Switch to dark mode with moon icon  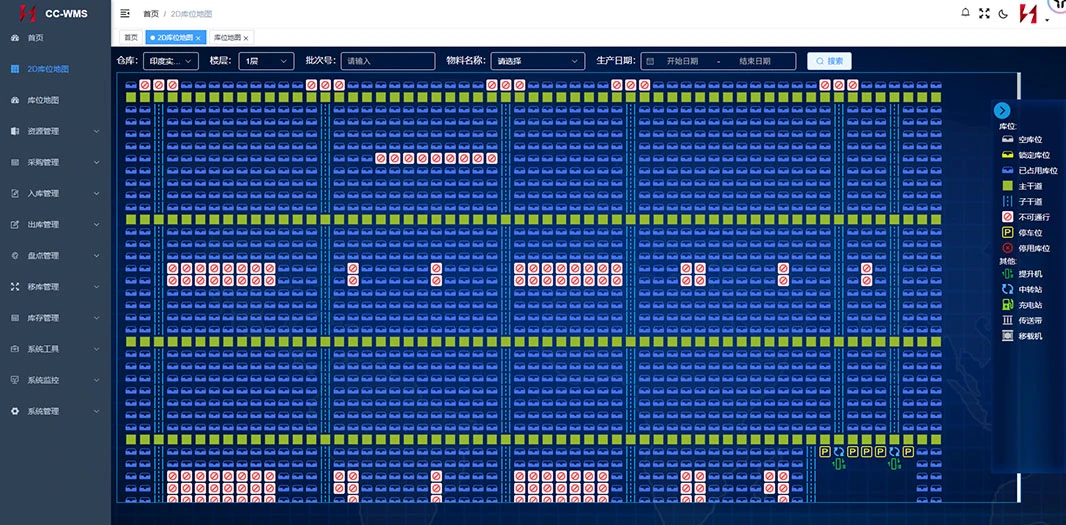1003,14
